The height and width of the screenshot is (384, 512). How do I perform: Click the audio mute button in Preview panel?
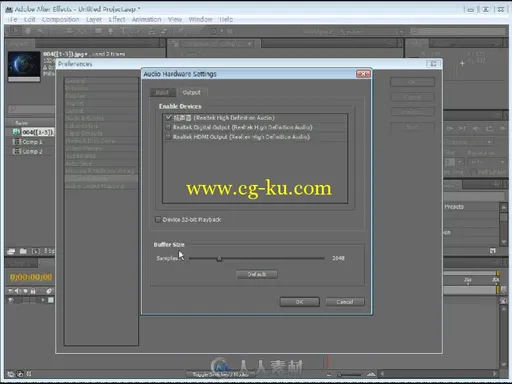click(476, 128)
